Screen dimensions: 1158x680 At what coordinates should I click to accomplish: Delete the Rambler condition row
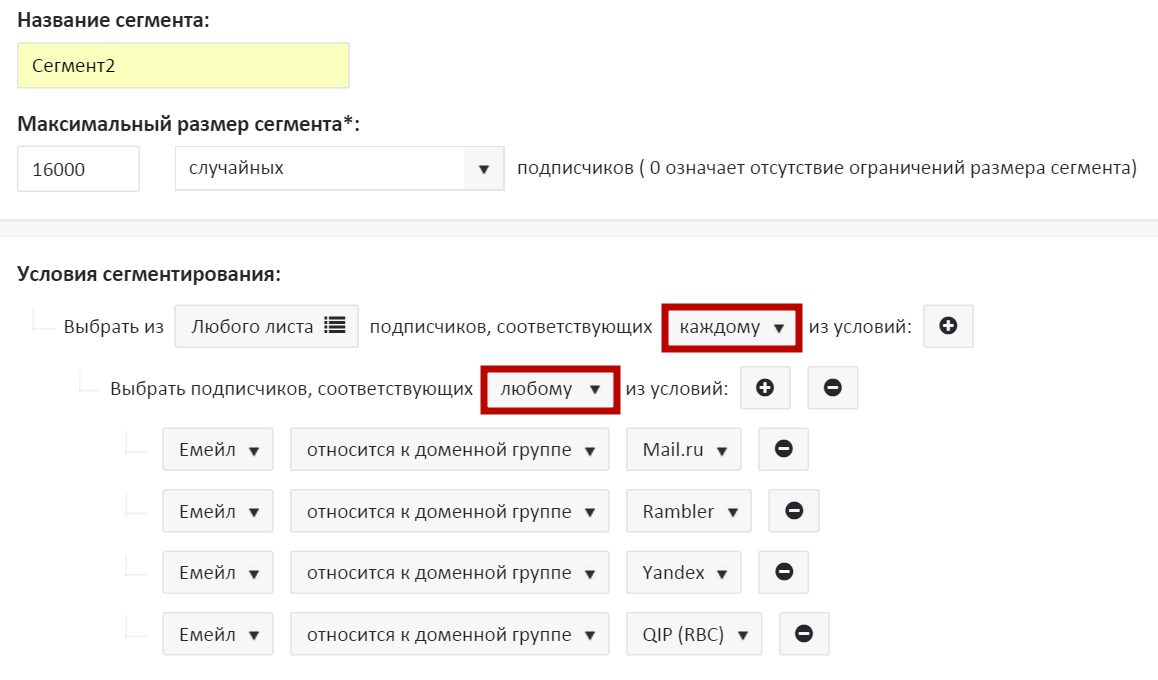(793, 511)
